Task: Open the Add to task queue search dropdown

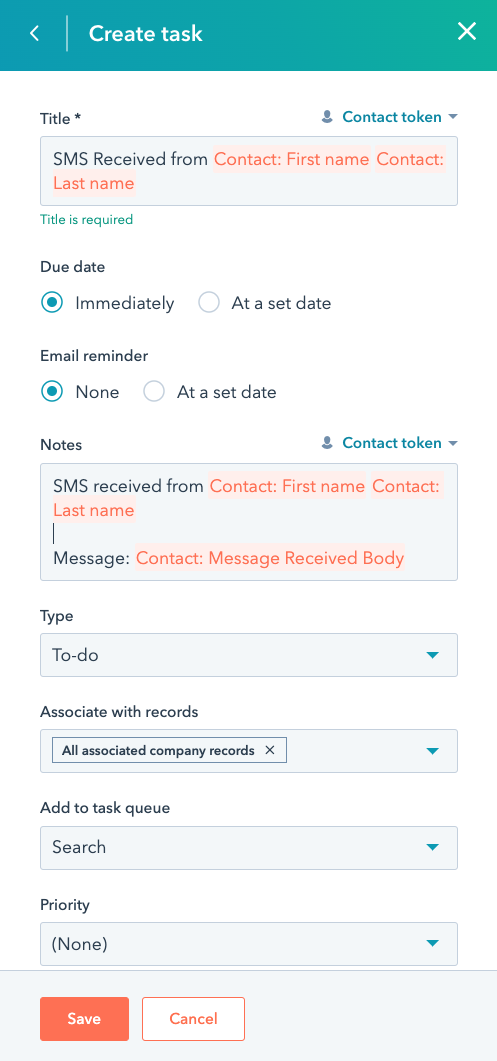Action: point(248,847)
